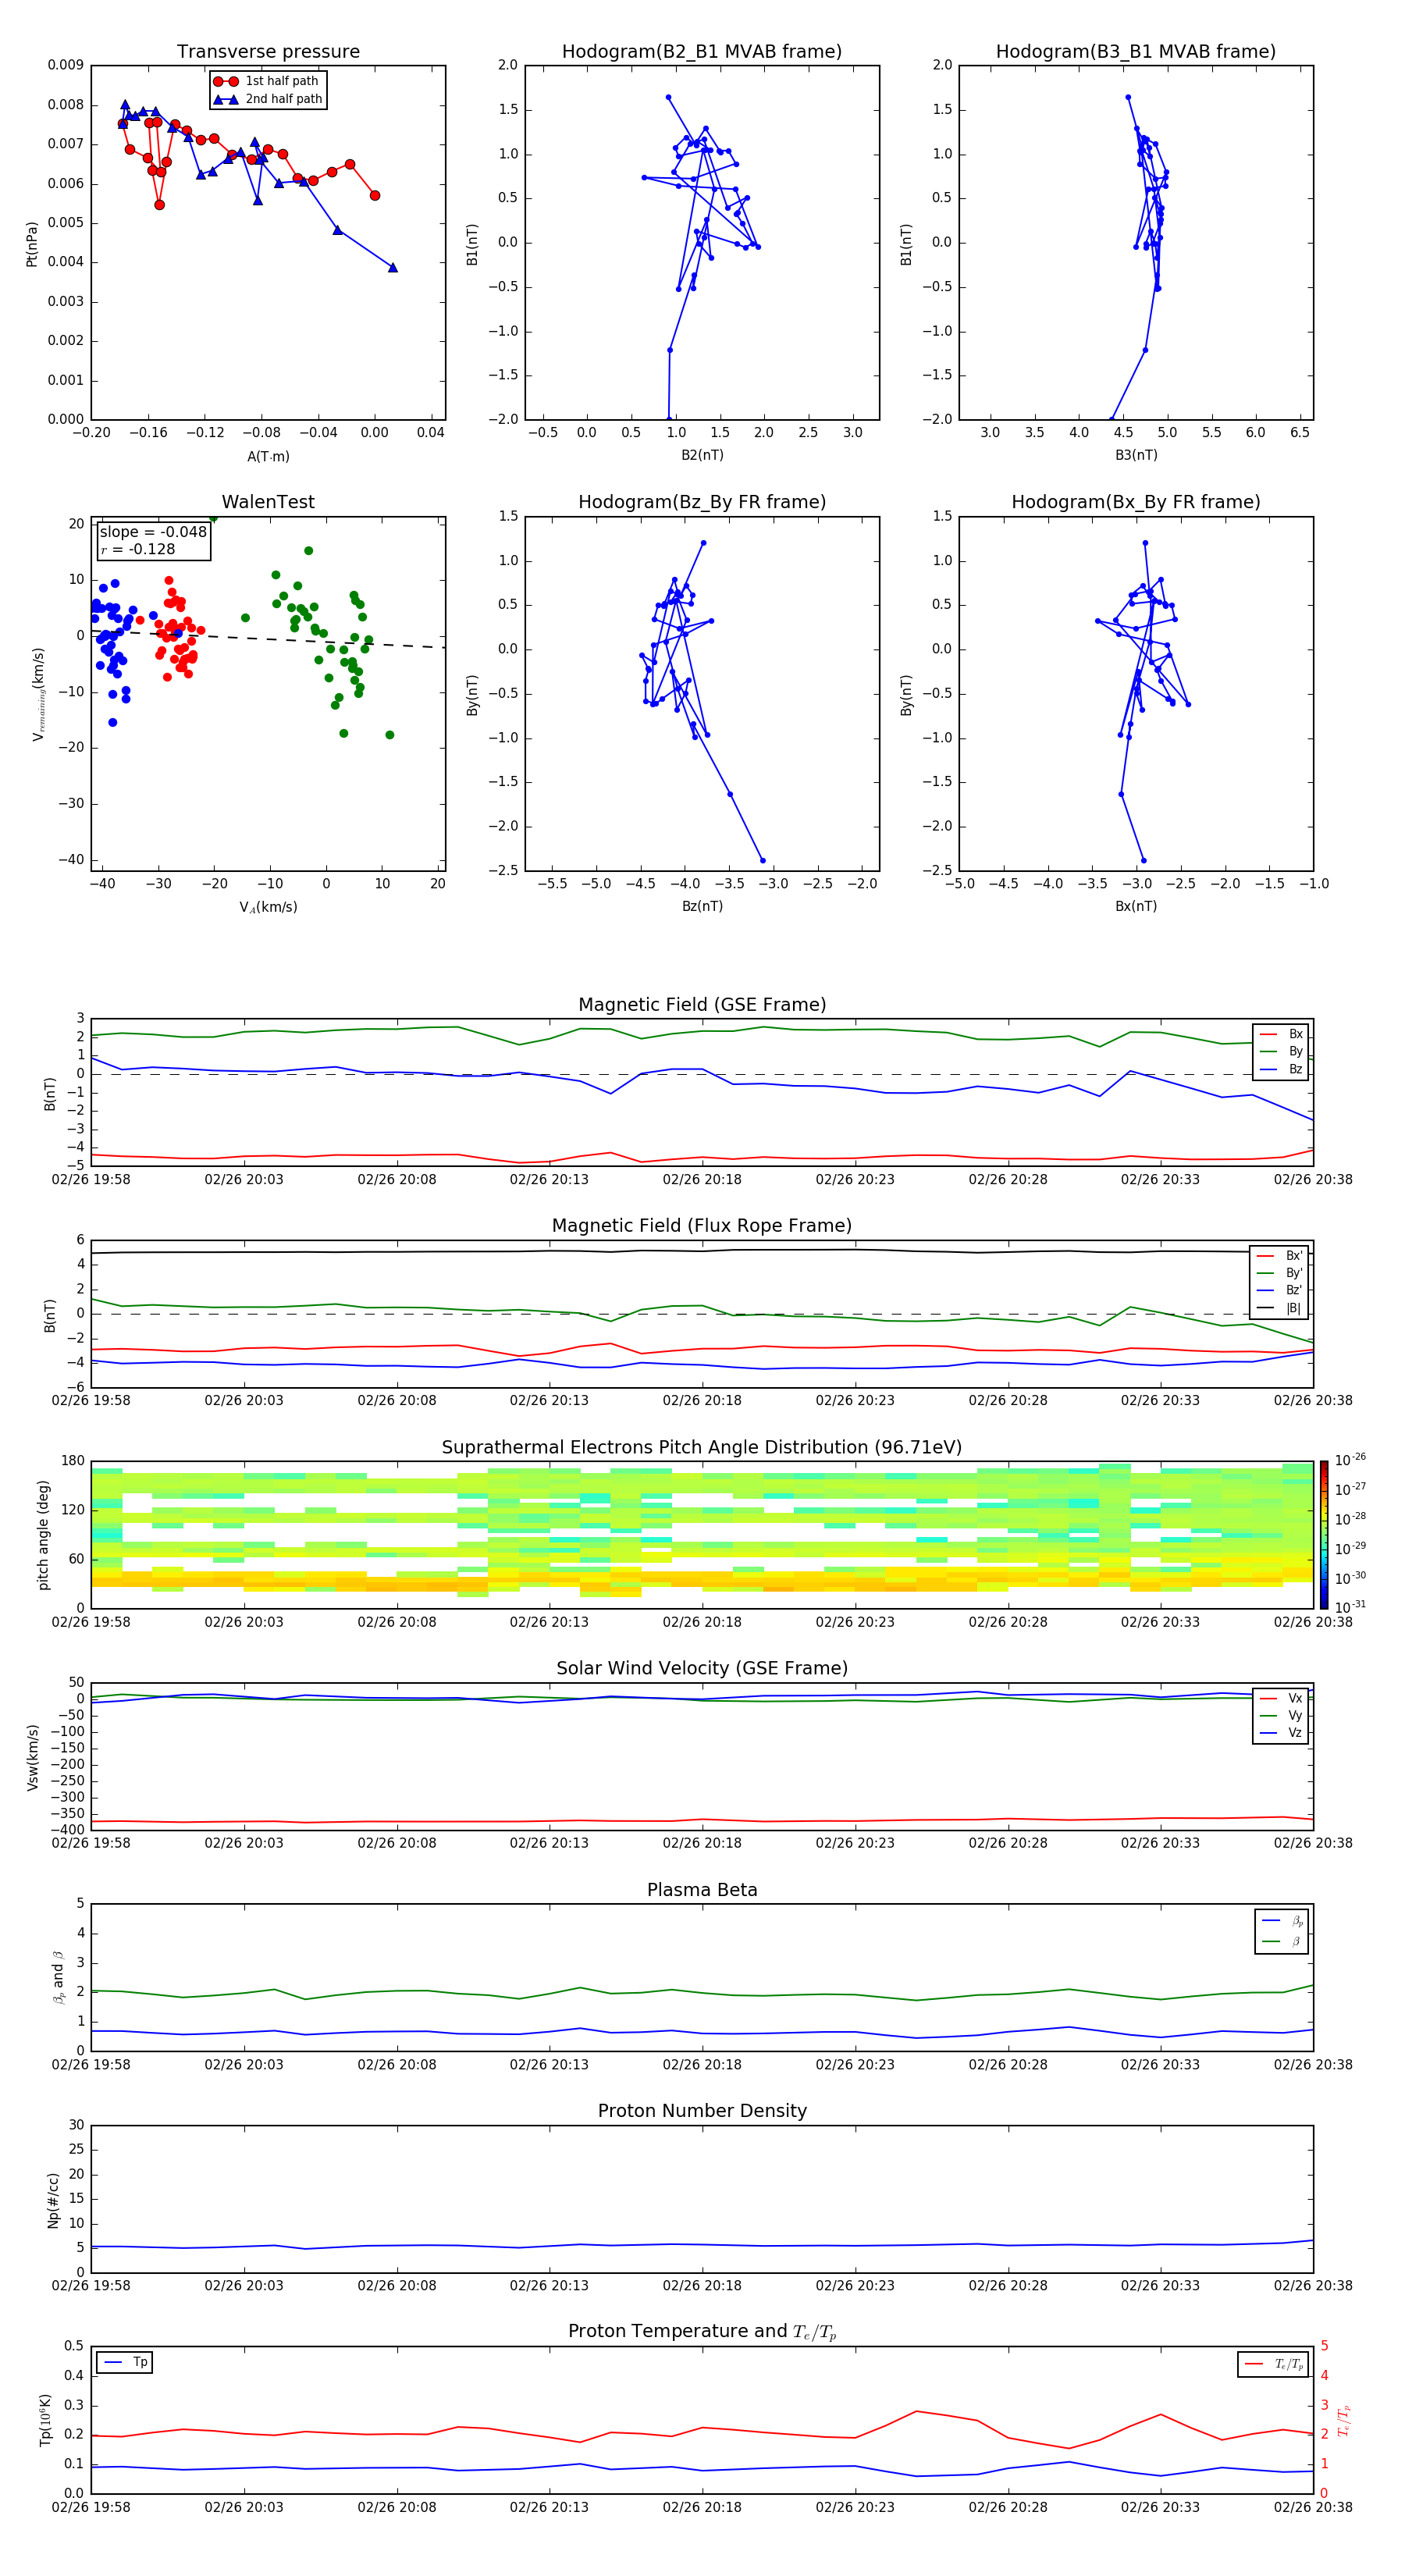Click the 'Hodogram(Bx_By FR frame)' title
This screenshot has height=2576, width=1405.
(x=1135, y=502)
